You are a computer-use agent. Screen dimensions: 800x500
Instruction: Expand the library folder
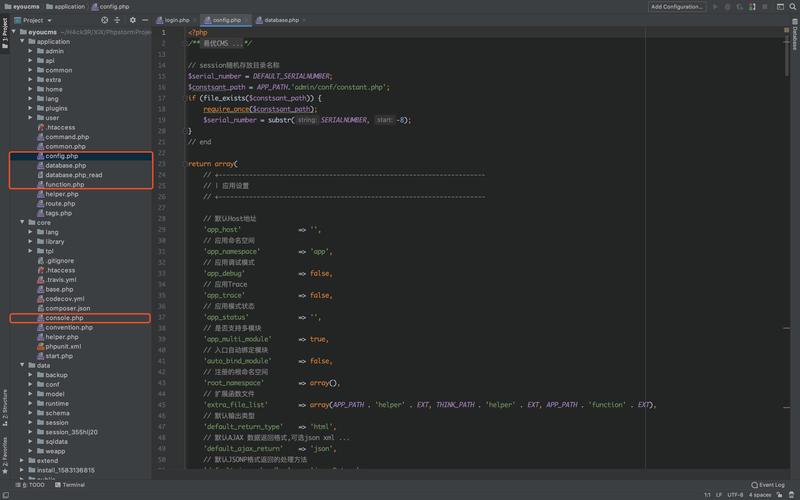(x=31, y=241)
